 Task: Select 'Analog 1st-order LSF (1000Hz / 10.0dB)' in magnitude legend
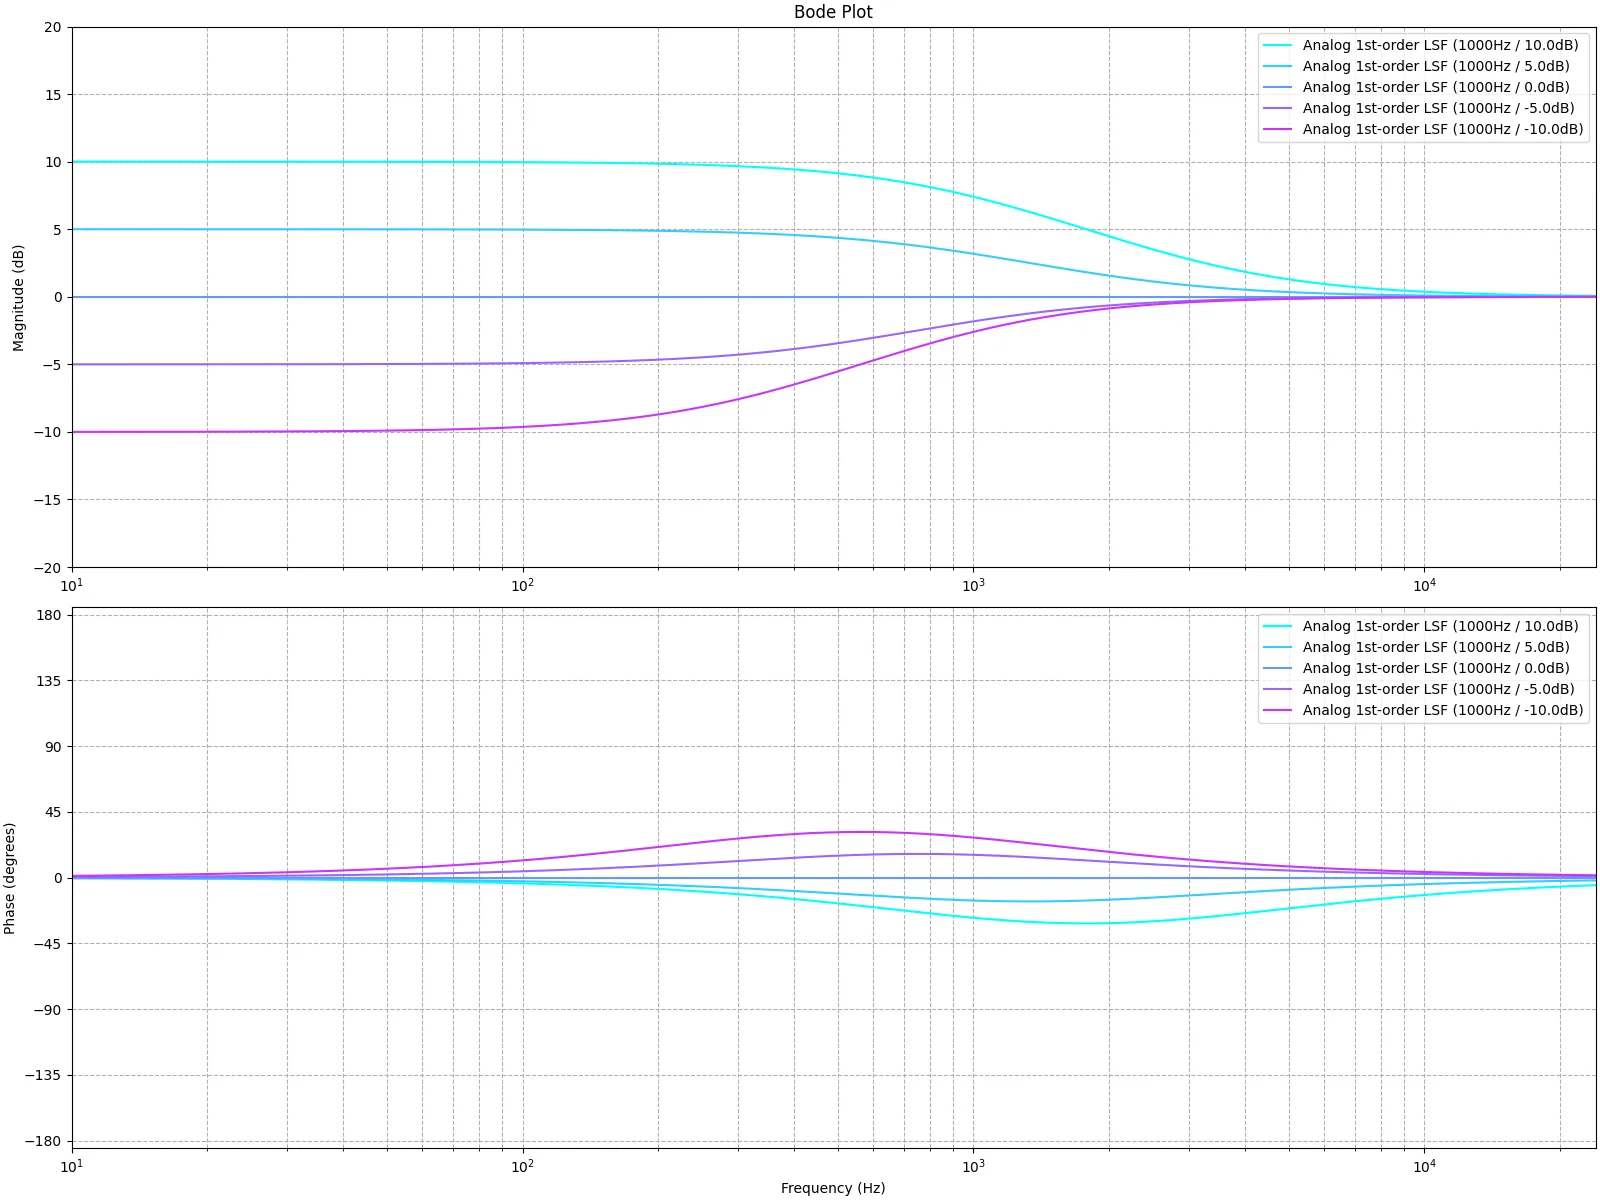coord(1440,45)
